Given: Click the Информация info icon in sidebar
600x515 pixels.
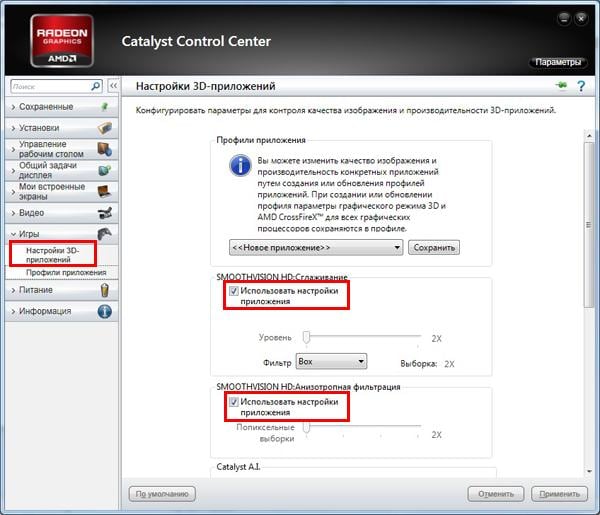Looking at the screenshot, I should (x=104, y=311).
